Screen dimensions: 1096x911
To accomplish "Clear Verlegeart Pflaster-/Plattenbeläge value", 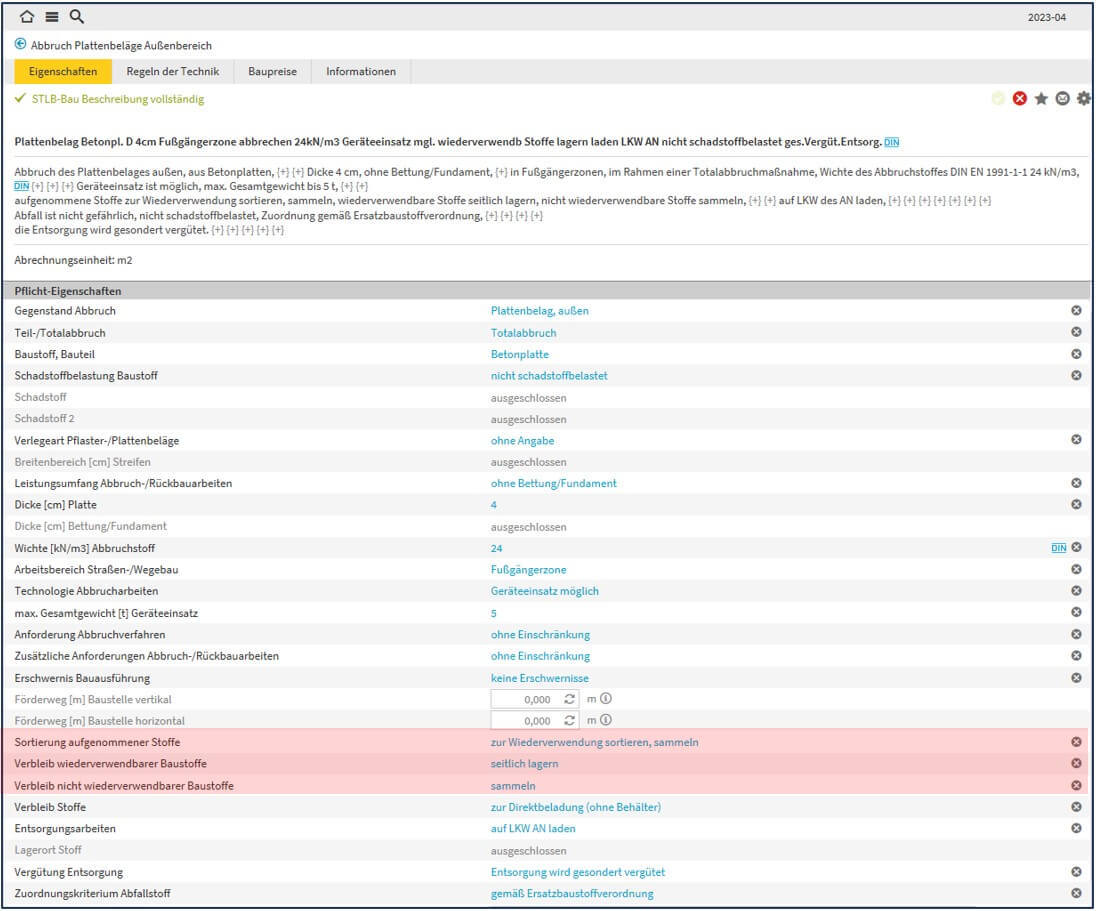I will [x=1076, y=440].
